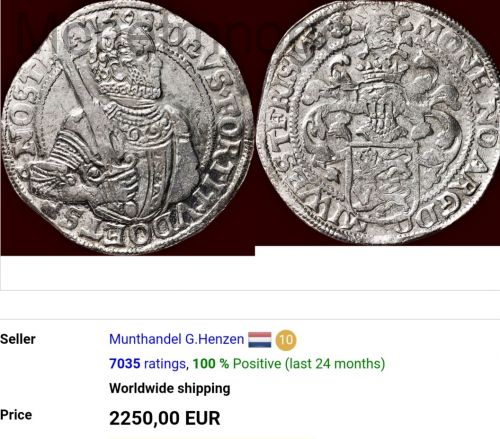Click the Seller label
Viewport: 500px width, 439px height.
click(18, 339)
